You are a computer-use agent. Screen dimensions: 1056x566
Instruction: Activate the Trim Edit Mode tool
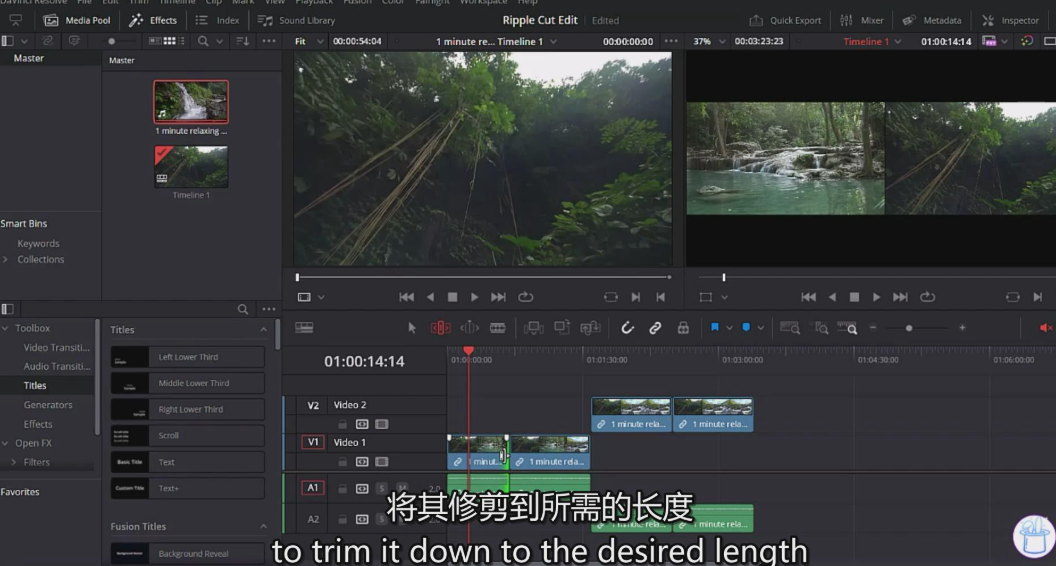(x=440, y=327)
